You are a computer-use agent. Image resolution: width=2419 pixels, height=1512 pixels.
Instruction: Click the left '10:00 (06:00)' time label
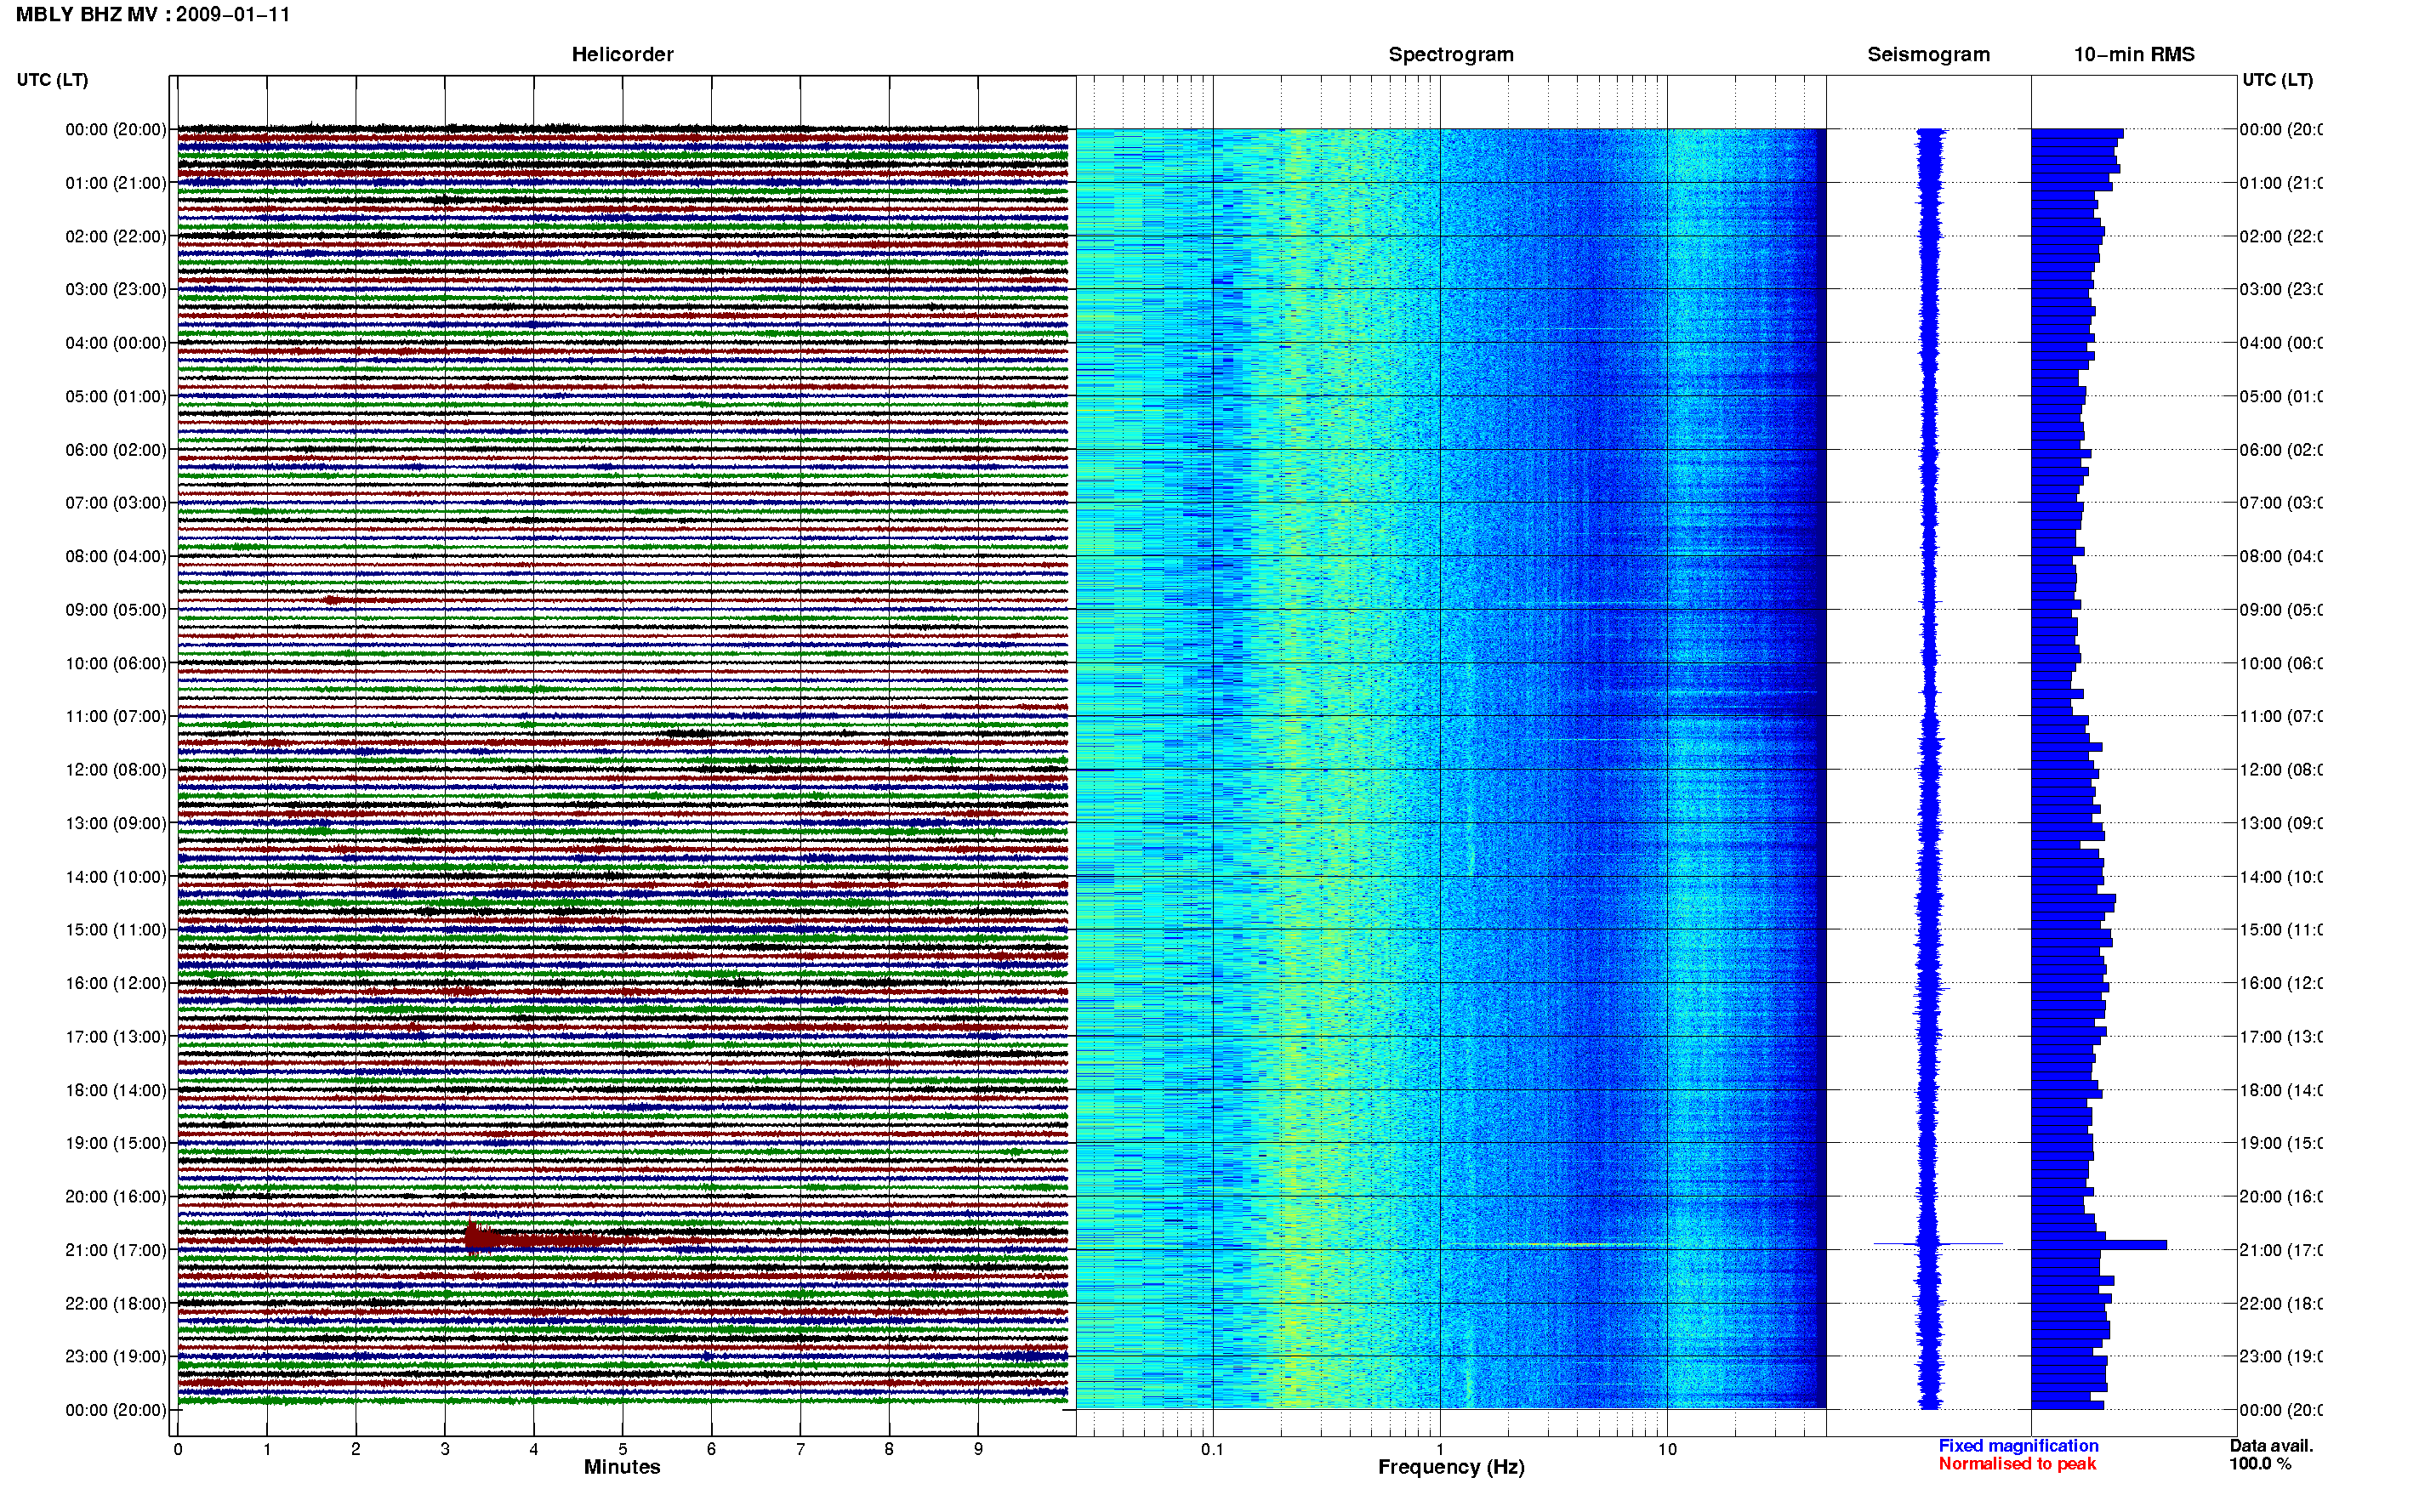[116, 663]
